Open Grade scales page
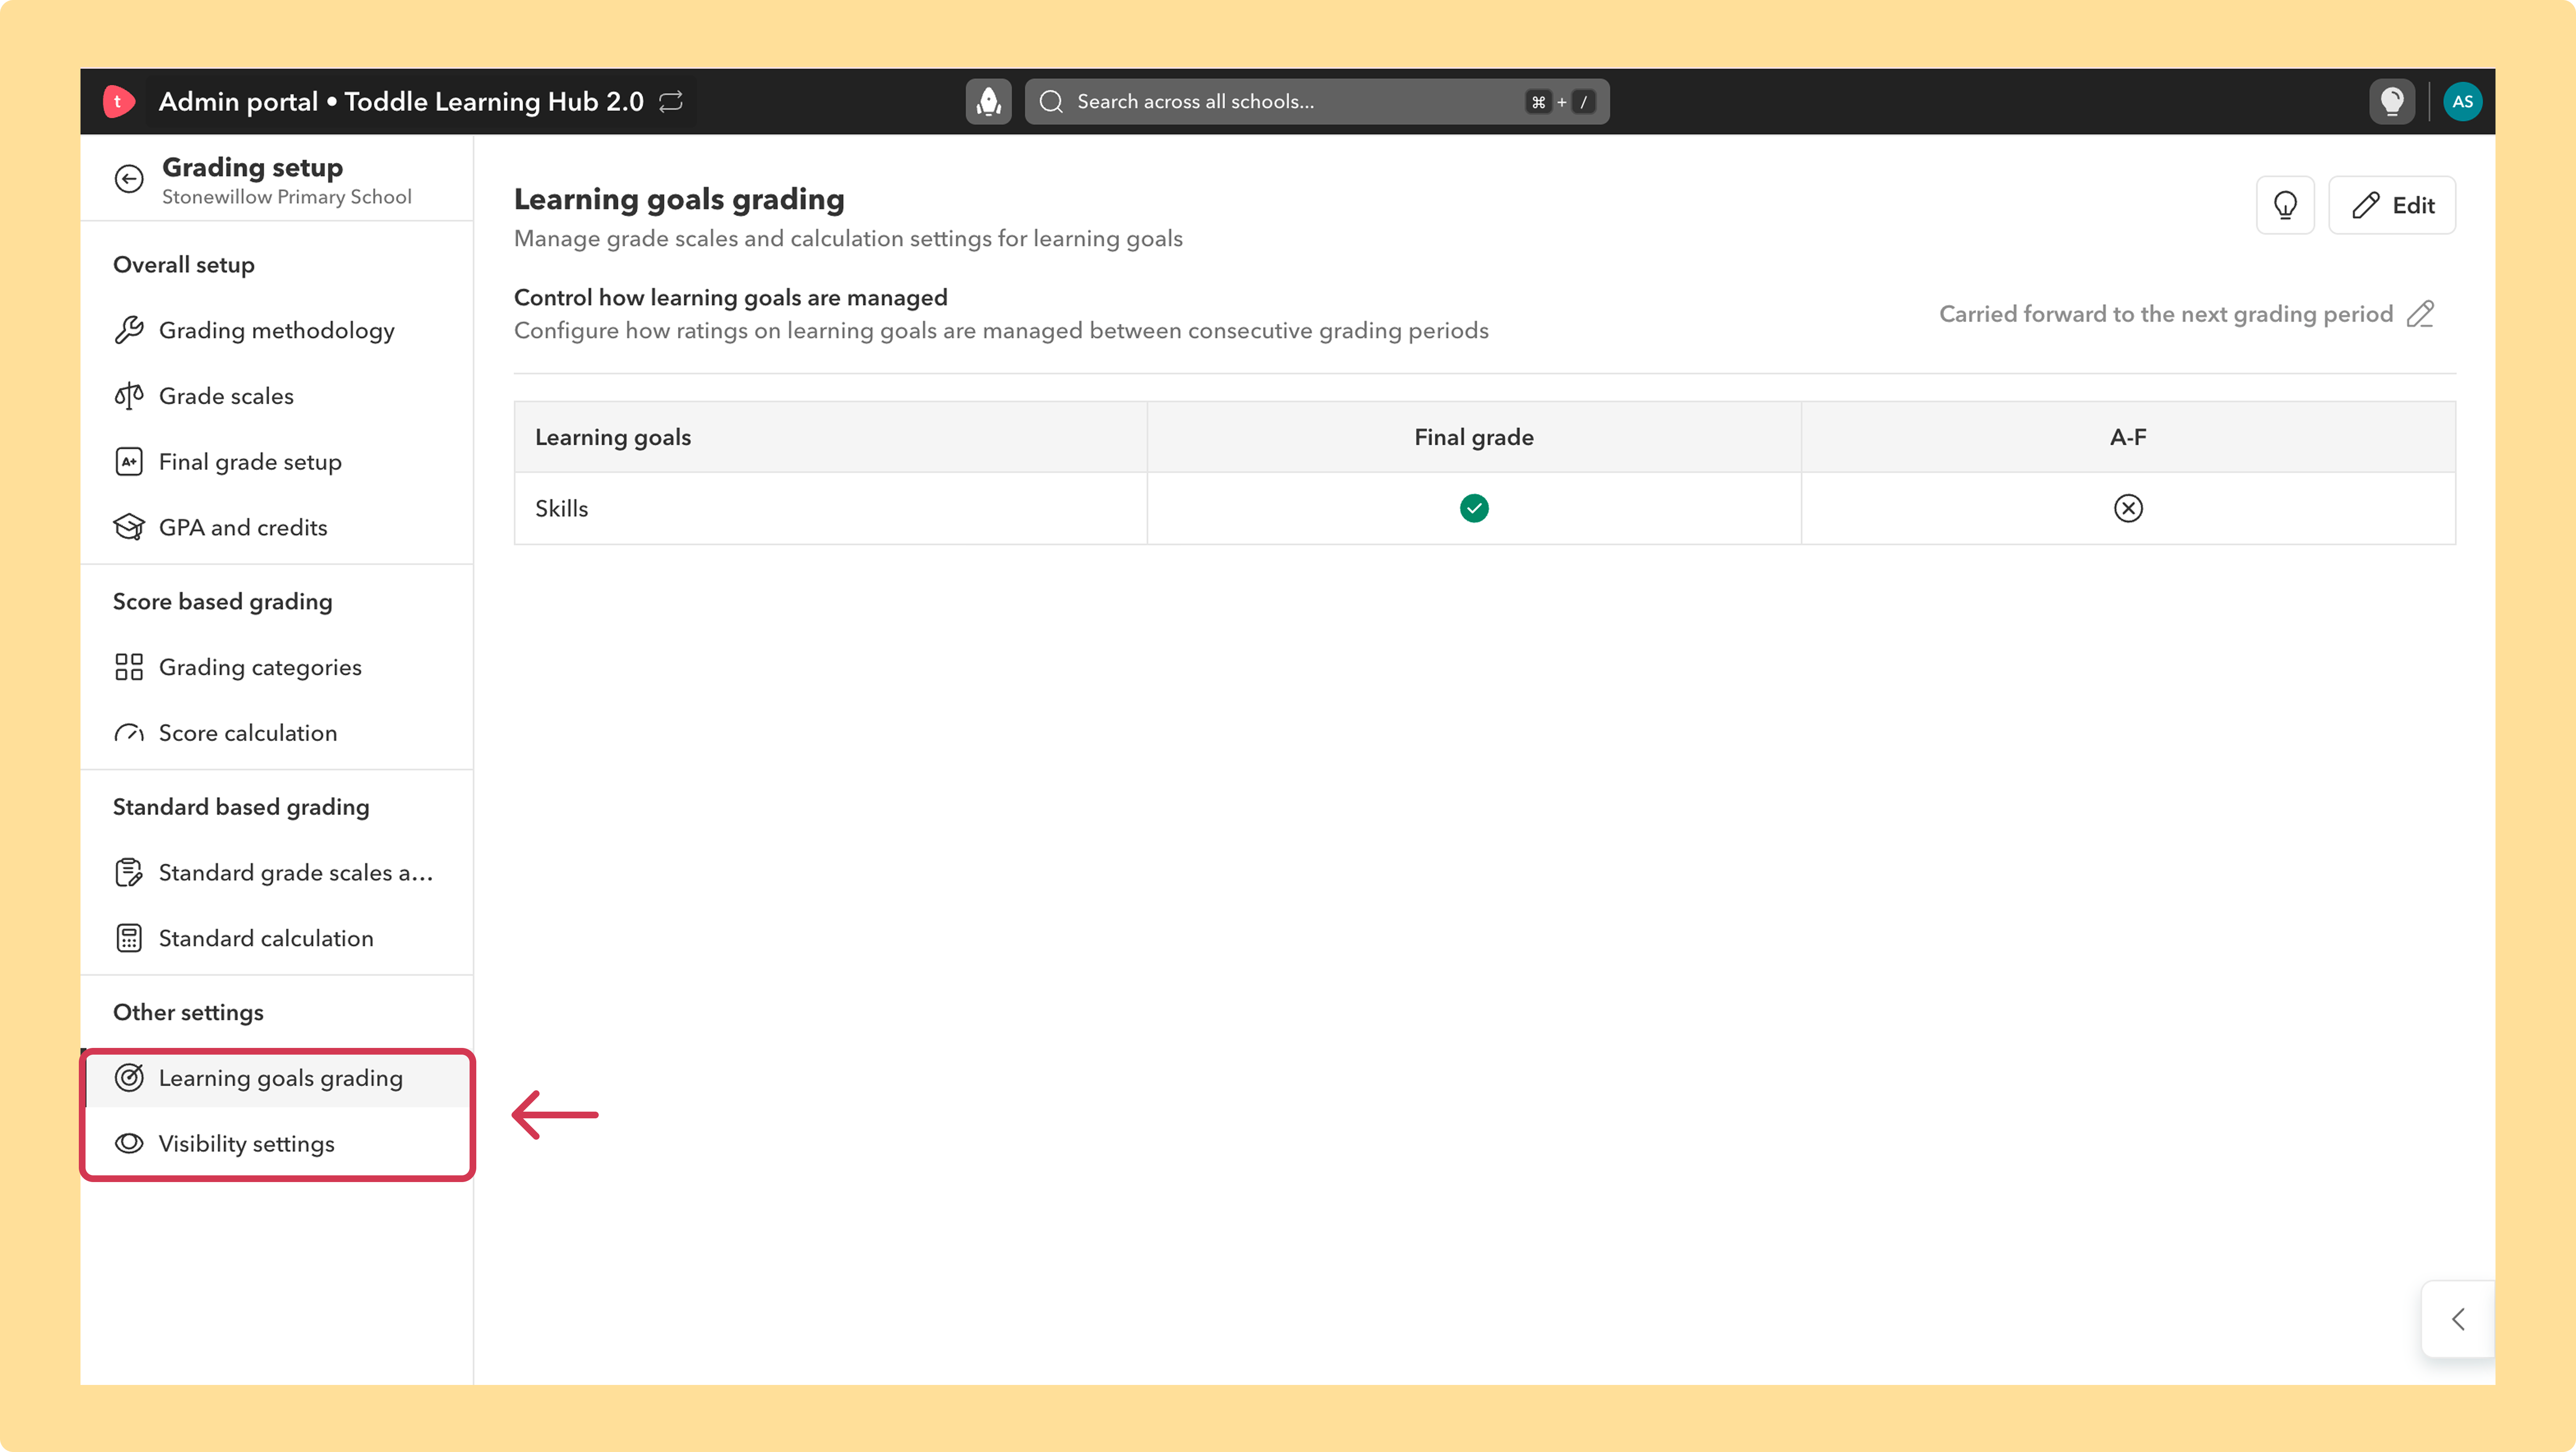This screenshot has width=2576, height=1452. 277,396
